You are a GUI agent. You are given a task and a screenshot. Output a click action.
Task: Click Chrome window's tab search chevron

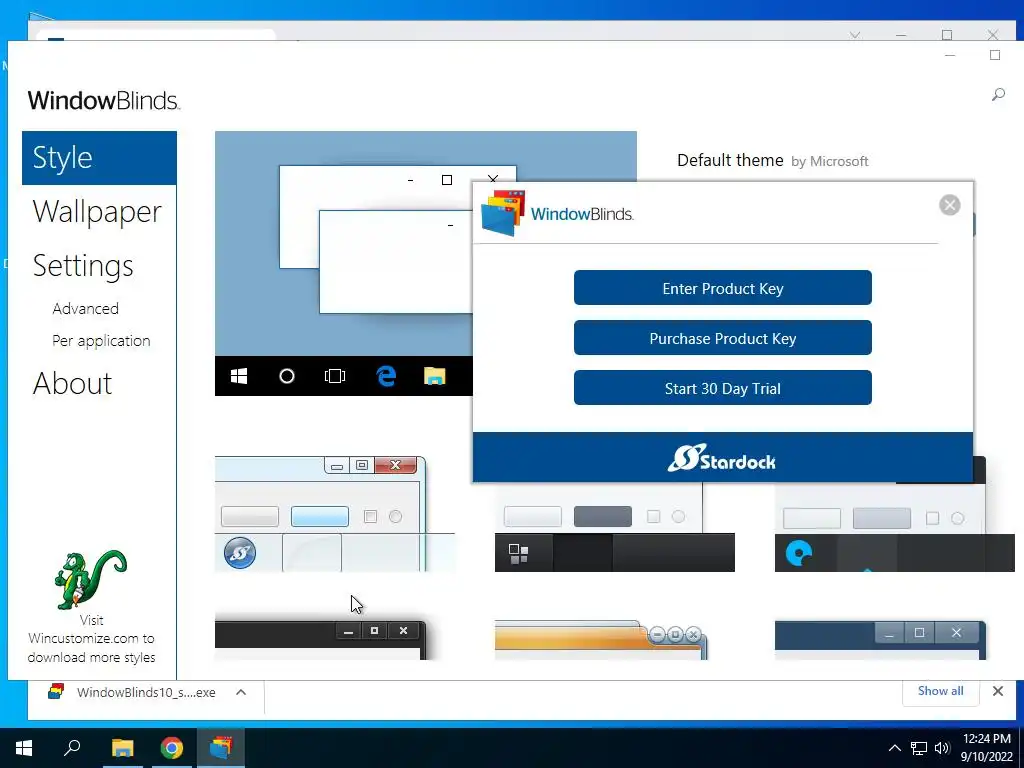tap(855, 35)
